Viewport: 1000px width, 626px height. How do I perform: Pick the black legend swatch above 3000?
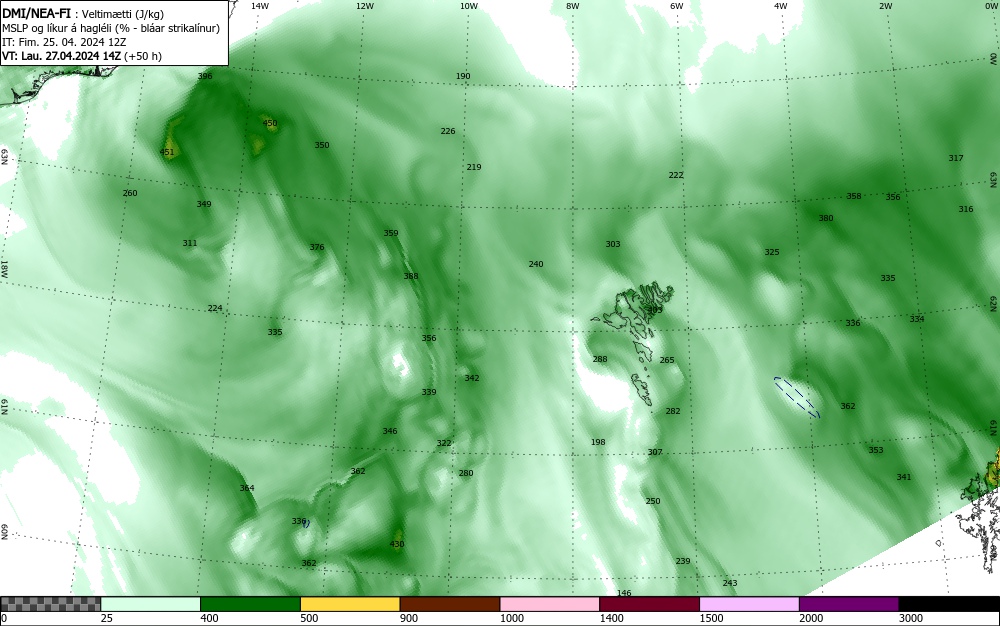[x=949, y=604]
